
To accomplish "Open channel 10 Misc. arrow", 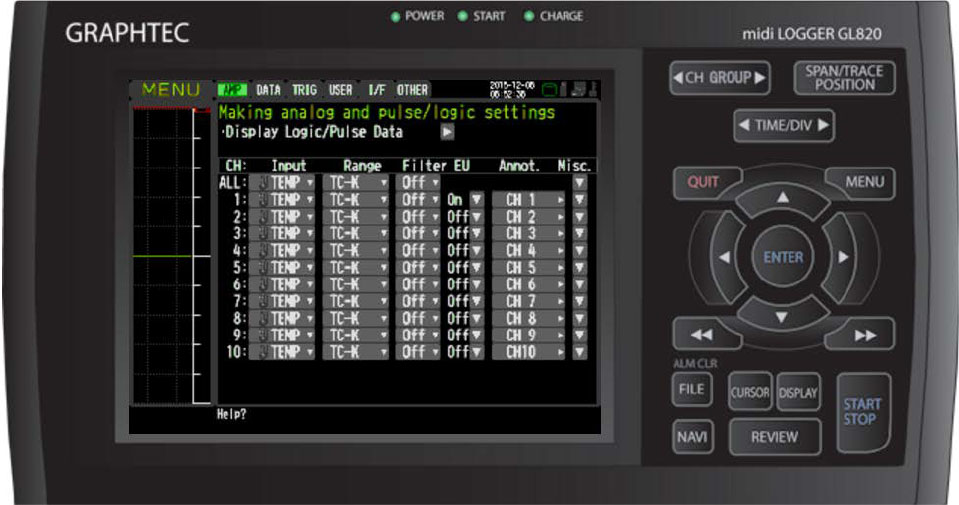I will pos(579,352).
